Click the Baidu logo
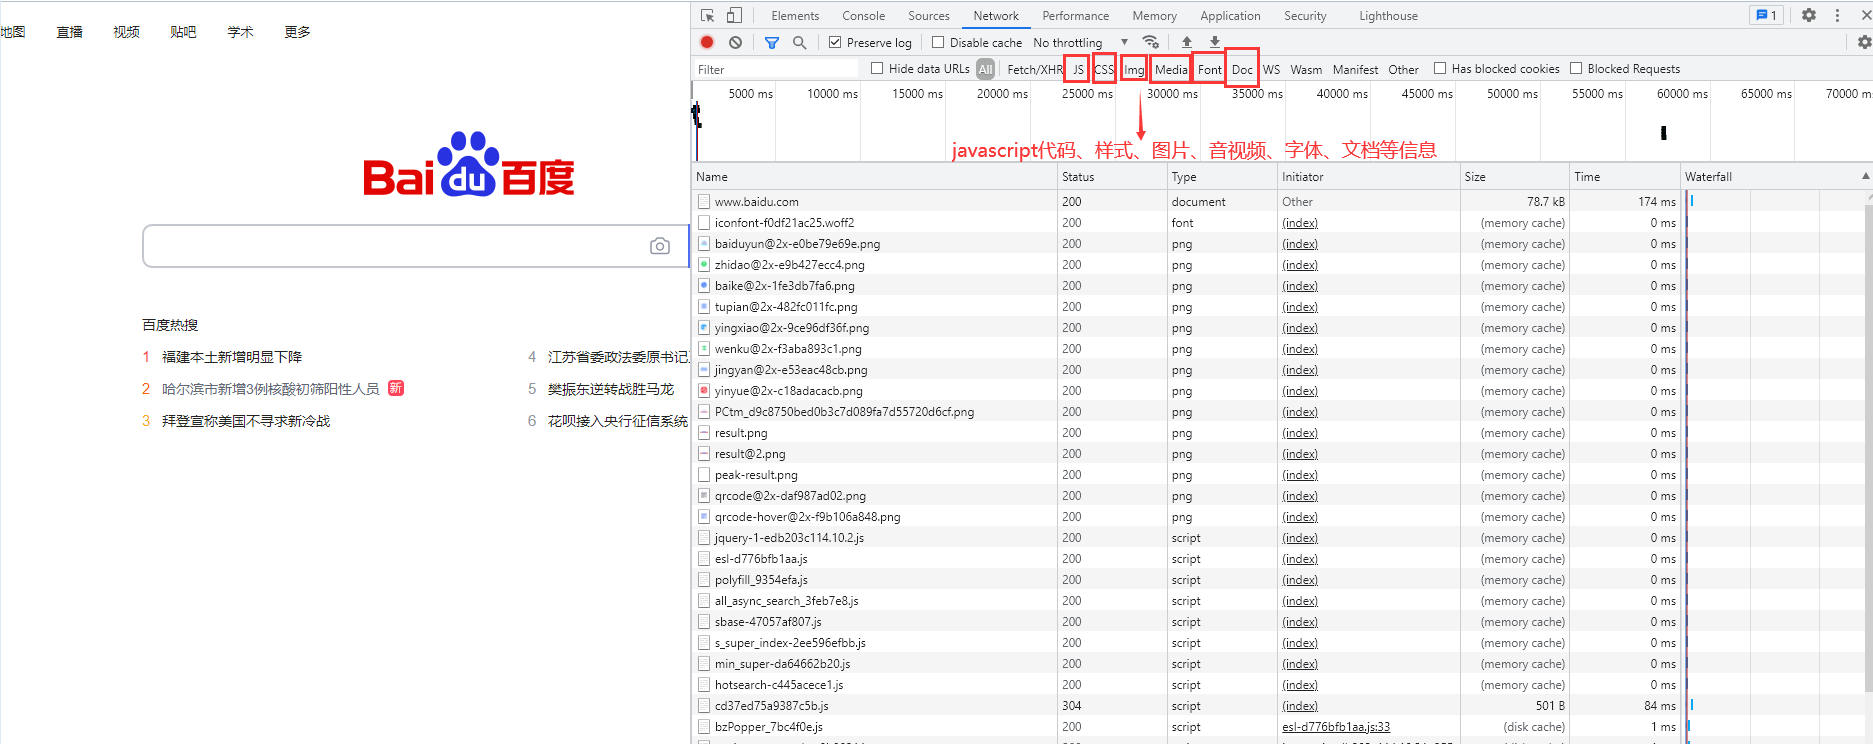 click(468, 164)
